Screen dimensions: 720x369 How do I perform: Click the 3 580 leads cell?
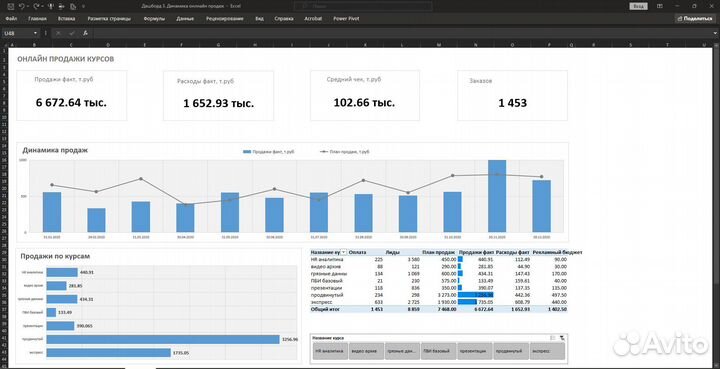tap(413, 259)
